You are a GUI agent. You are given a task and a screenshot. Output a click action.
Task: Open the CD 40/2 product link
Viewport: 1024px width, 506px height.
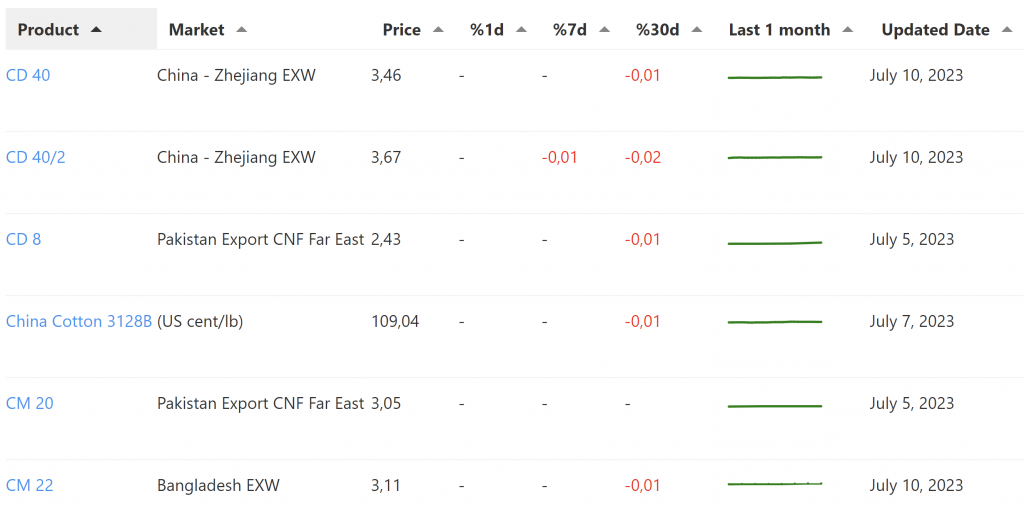[36, 157]
